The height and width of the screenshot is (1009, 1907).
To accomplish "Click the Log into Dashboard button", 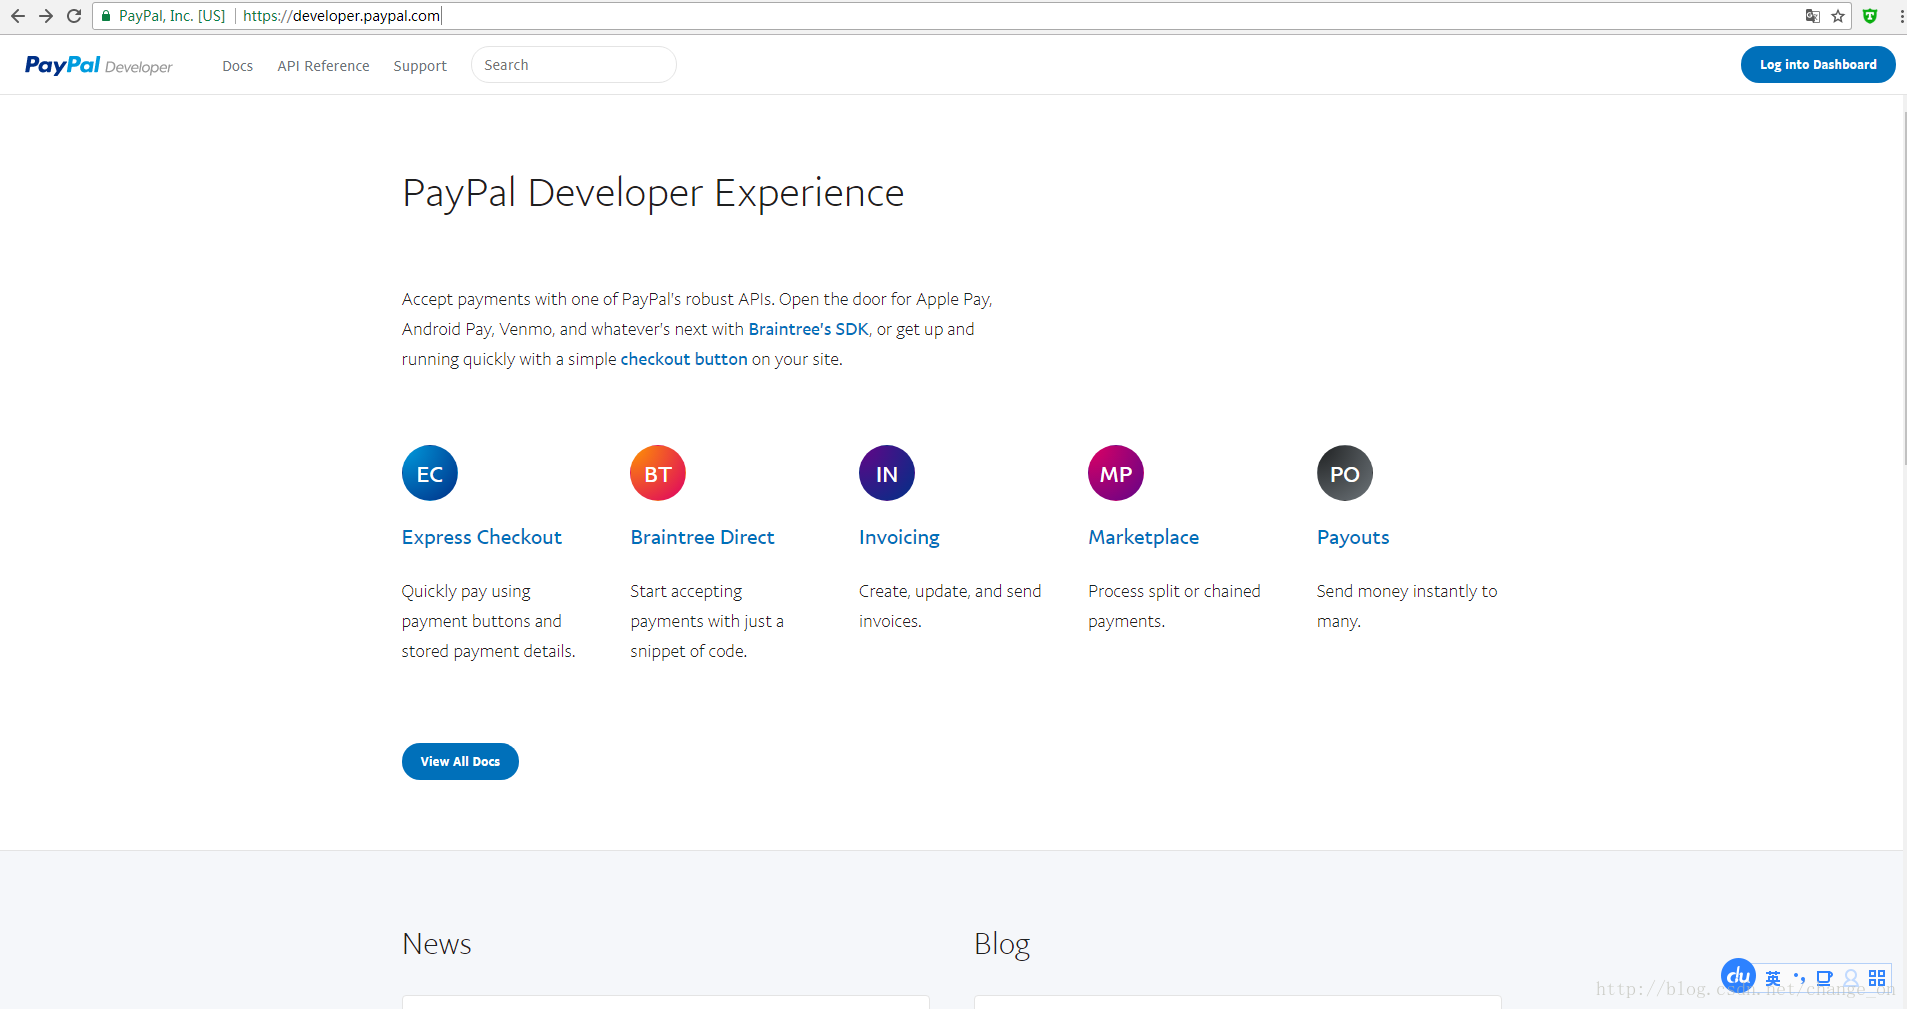I will tap(1818, 65).
